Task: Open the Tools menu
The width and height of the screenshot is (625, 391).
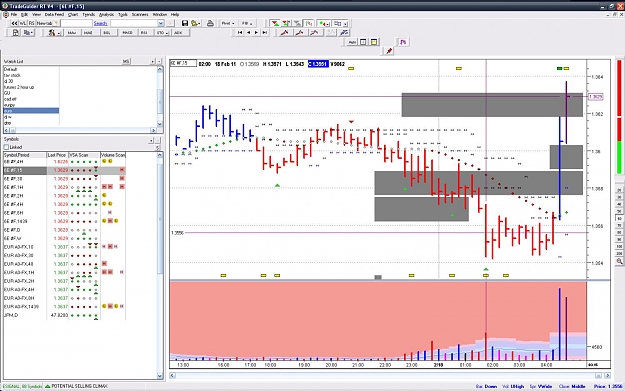Action: tap(123, 14)
